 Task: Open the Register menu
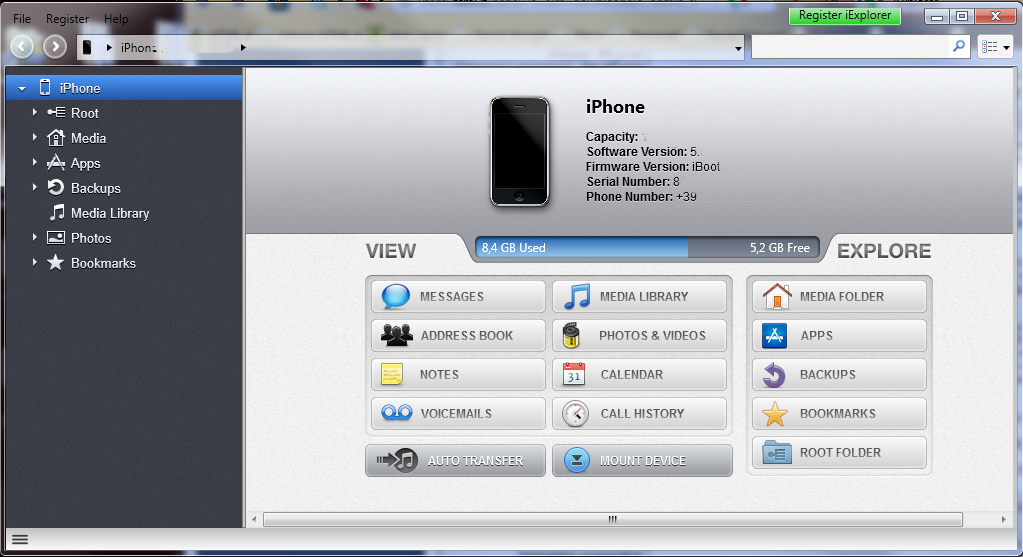tap(67, 19)
